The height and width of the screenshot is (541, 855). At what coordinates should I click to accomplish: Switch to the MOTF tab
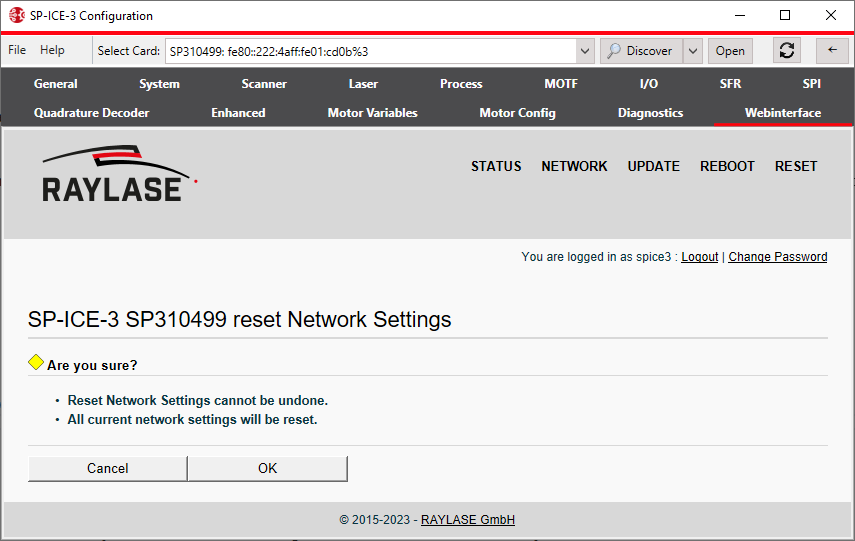pyautogui.click(x=561, y=84)
